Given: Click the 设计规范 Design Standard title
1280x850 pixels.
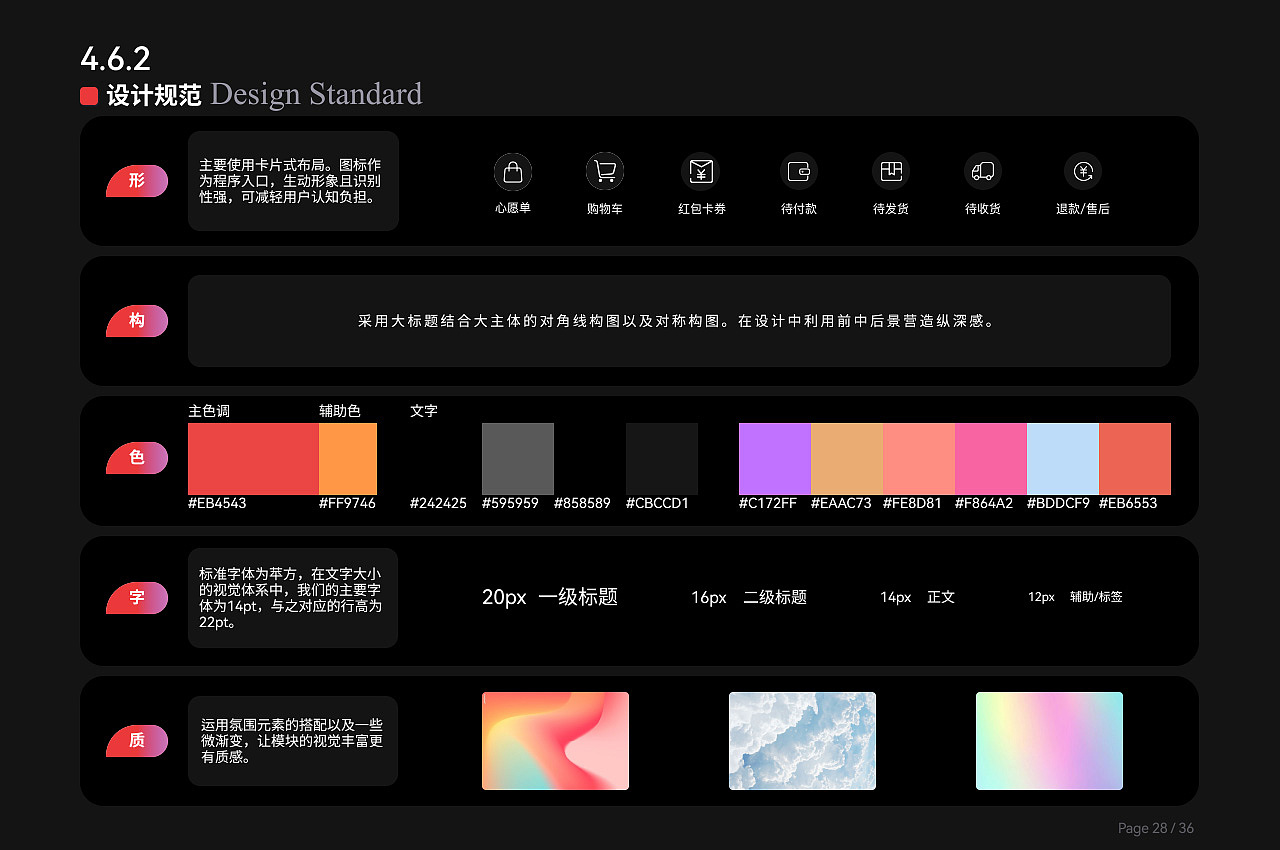Looking at the screenshot, I should click(x=264, y=95).
